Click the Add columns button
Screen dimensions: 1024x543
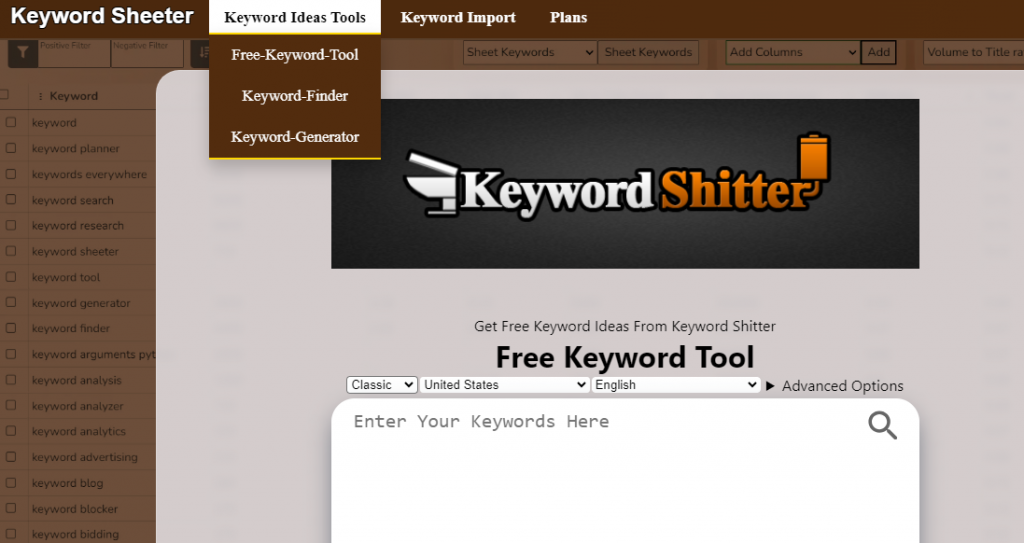click(878, 52)
